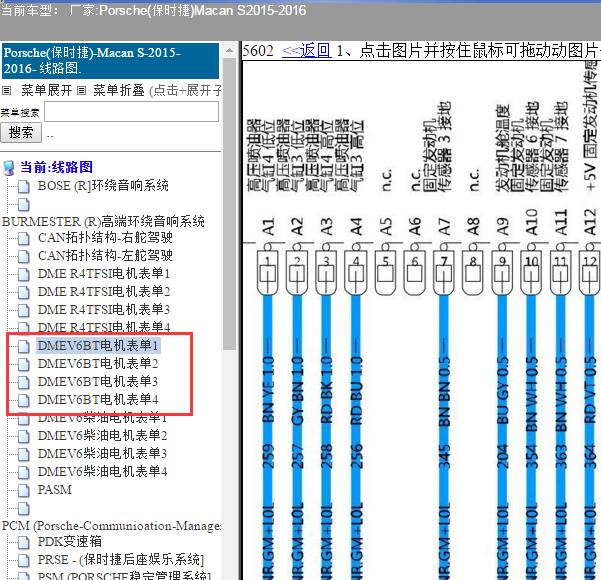The width and height of the screenshot is (601, 580).
Task: Click connector pin 7 in diagram
Action: point(444,271)
